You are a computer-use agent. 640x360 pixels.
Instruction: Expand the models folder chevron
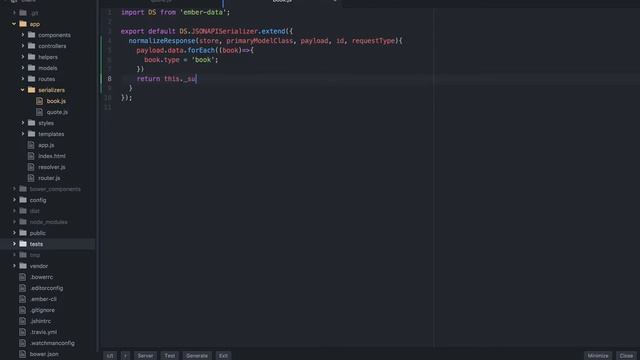tap(23, 68)
